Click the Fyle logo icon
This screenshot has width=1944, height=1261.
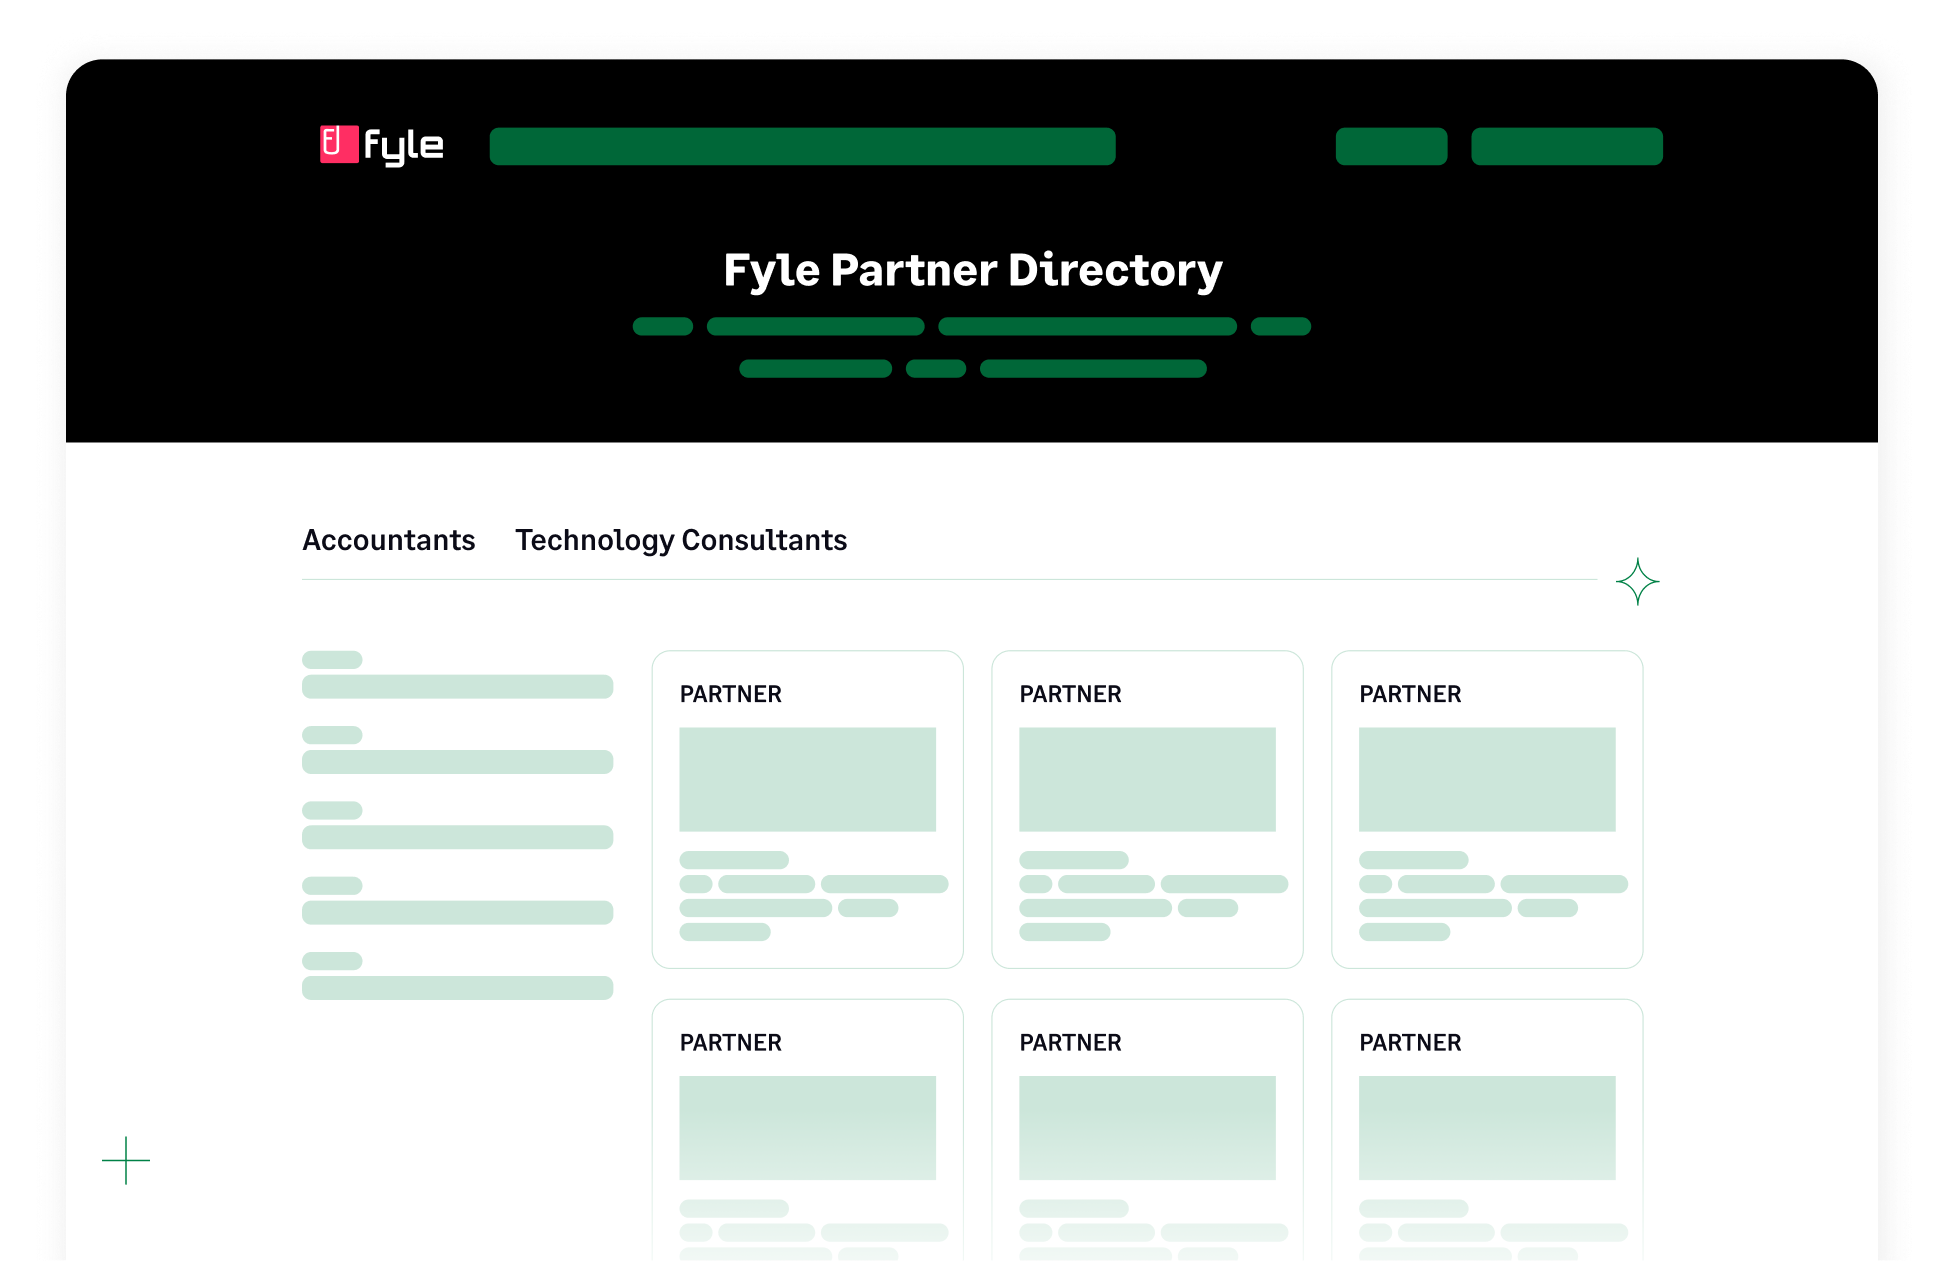(x=338, y=145)
